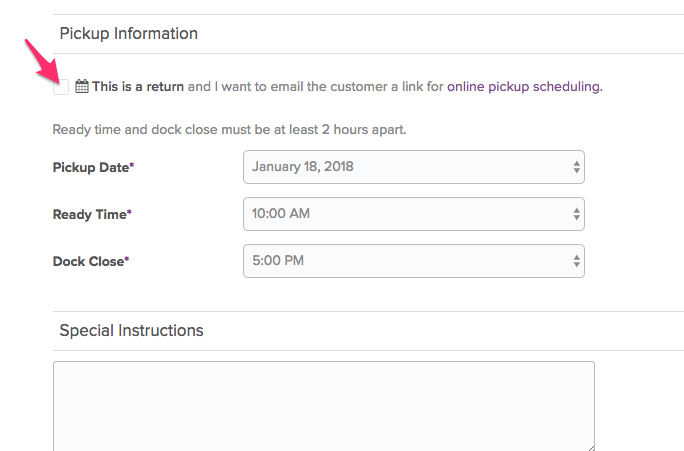Open the Ready Time dropdown showing 10:00 AM
The width and height of the screenshot is (684, 451).
(414, 214)
